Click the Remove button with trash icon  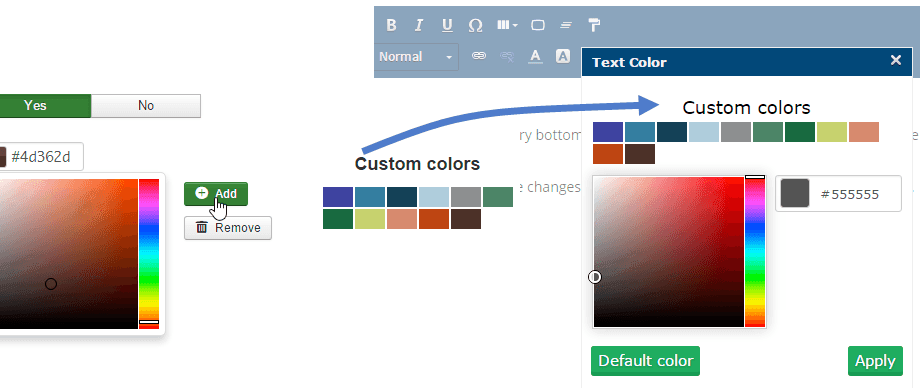[228, 228]
